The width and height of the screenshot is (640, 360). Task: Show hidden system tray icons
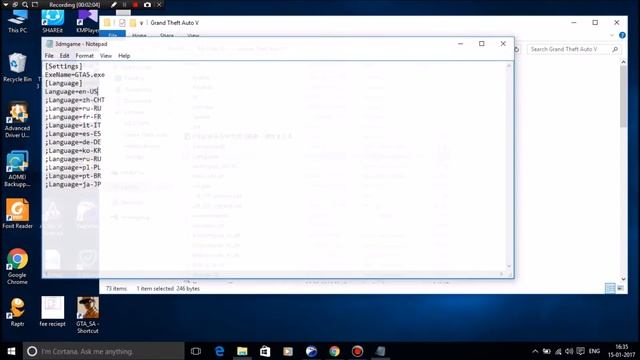click(535, 351)
